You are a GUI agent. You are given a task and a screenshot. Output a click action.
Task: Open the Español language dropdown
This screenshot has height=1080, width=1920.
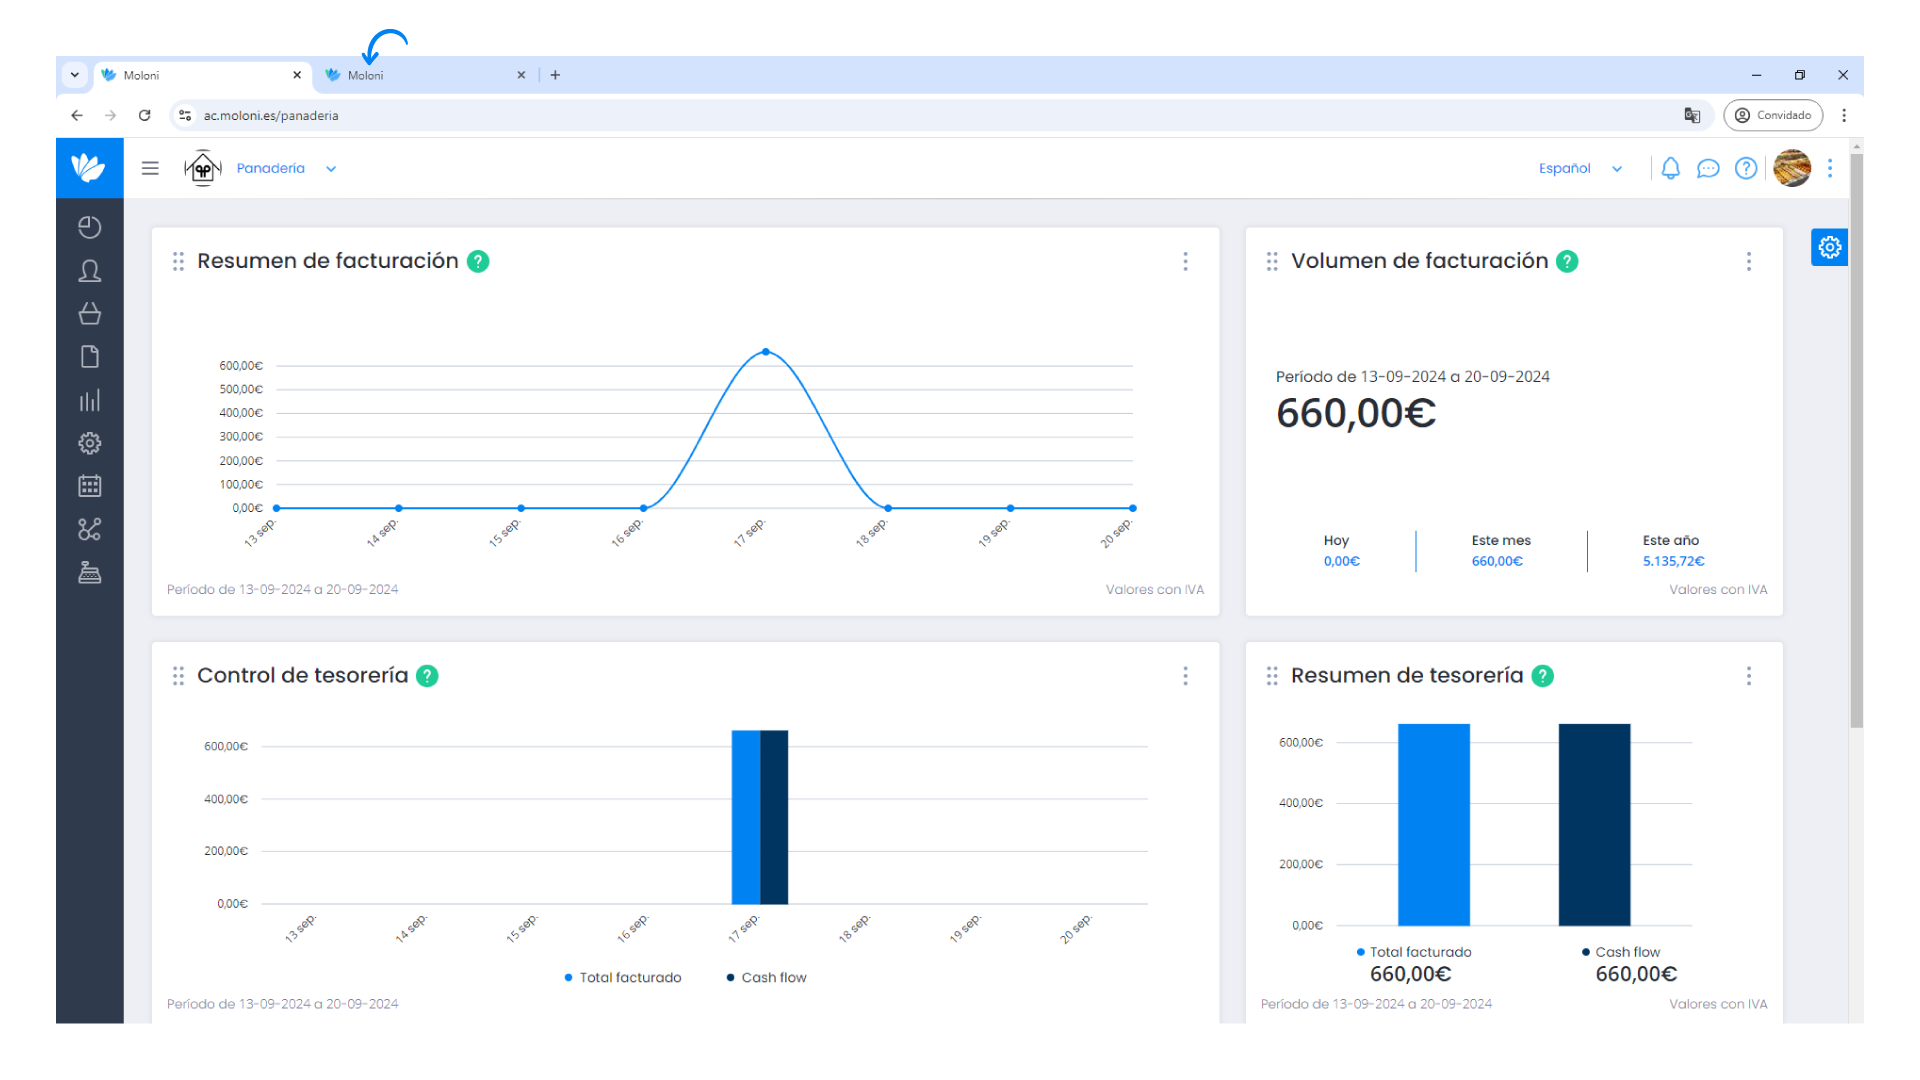1580,169
